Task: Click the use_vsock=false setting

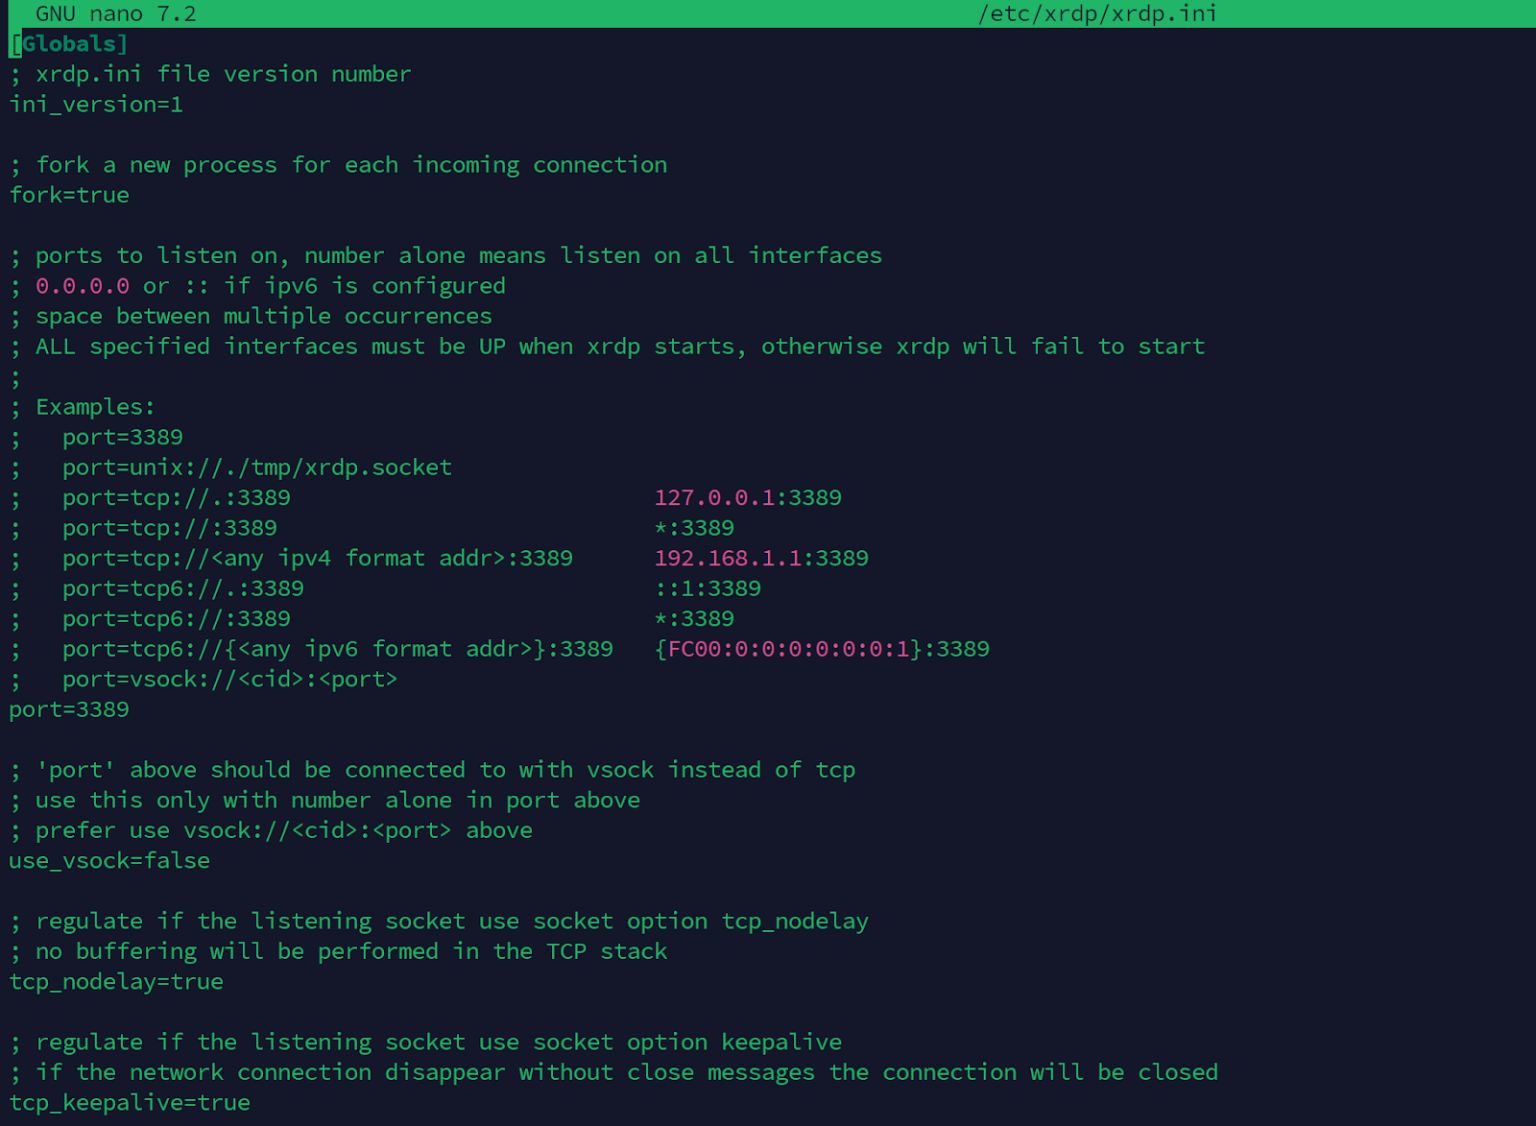Action: point(109,860)
